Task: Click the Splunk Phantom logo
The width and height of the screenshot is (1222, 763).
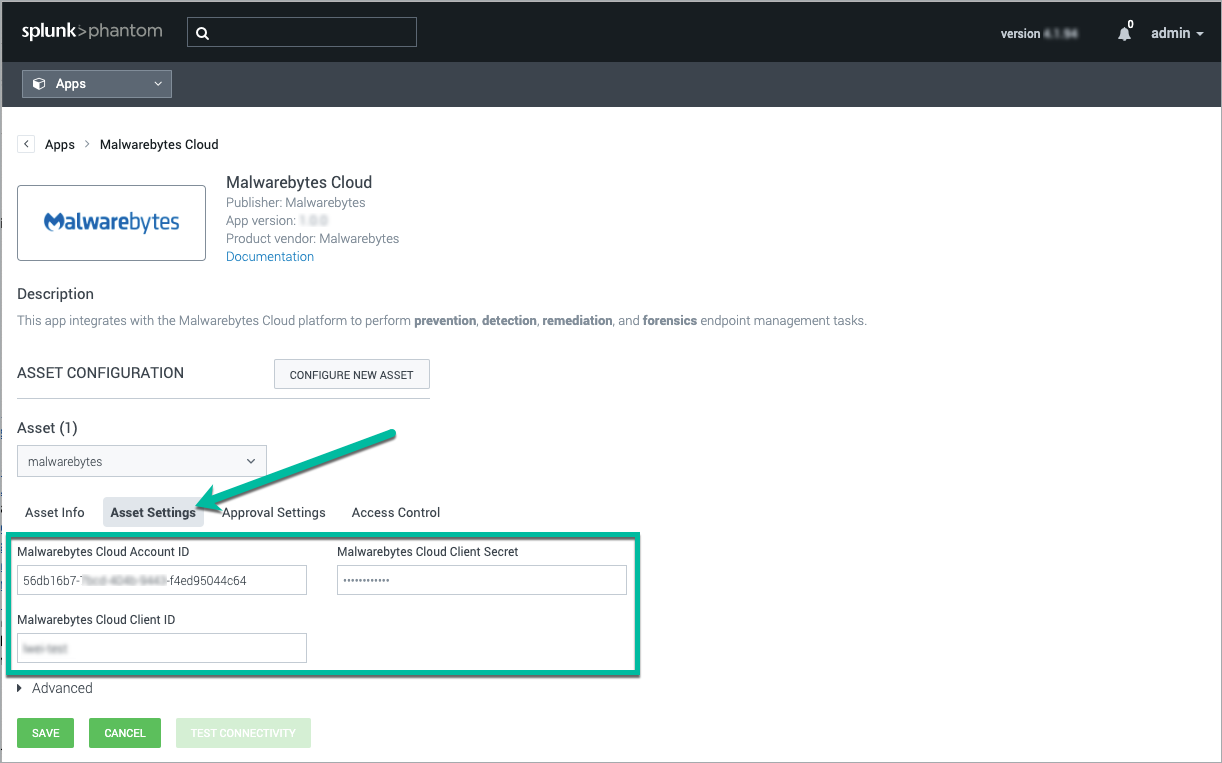Action: (92, 32)
